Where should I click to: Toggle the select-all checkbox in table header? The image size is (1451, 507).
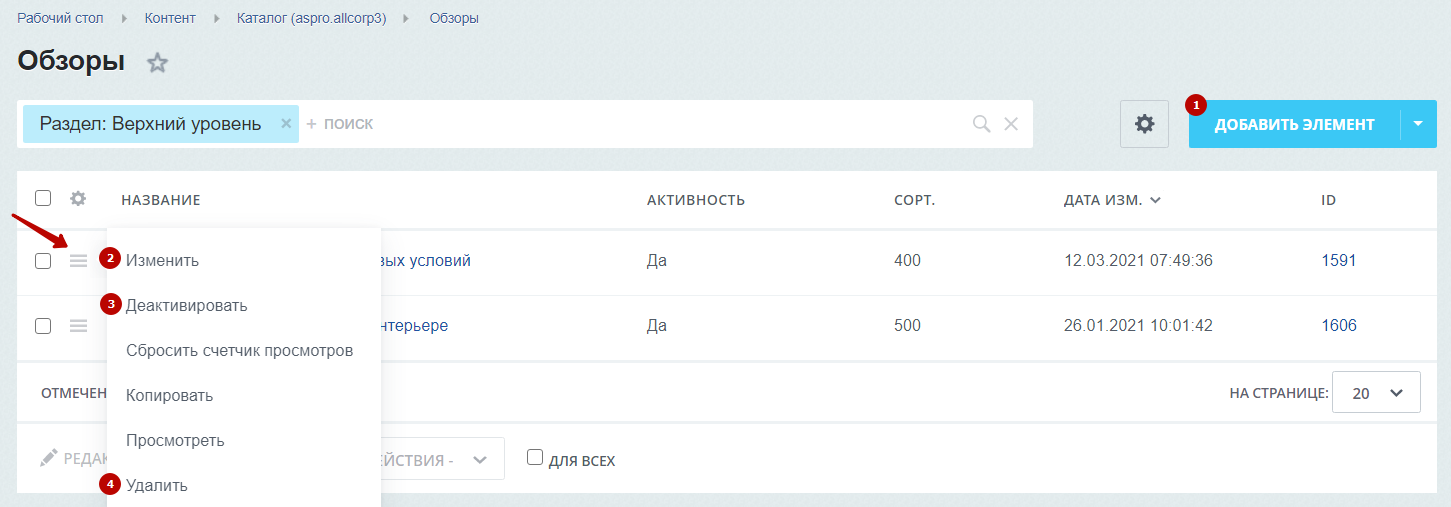click(x=43, y=199)
